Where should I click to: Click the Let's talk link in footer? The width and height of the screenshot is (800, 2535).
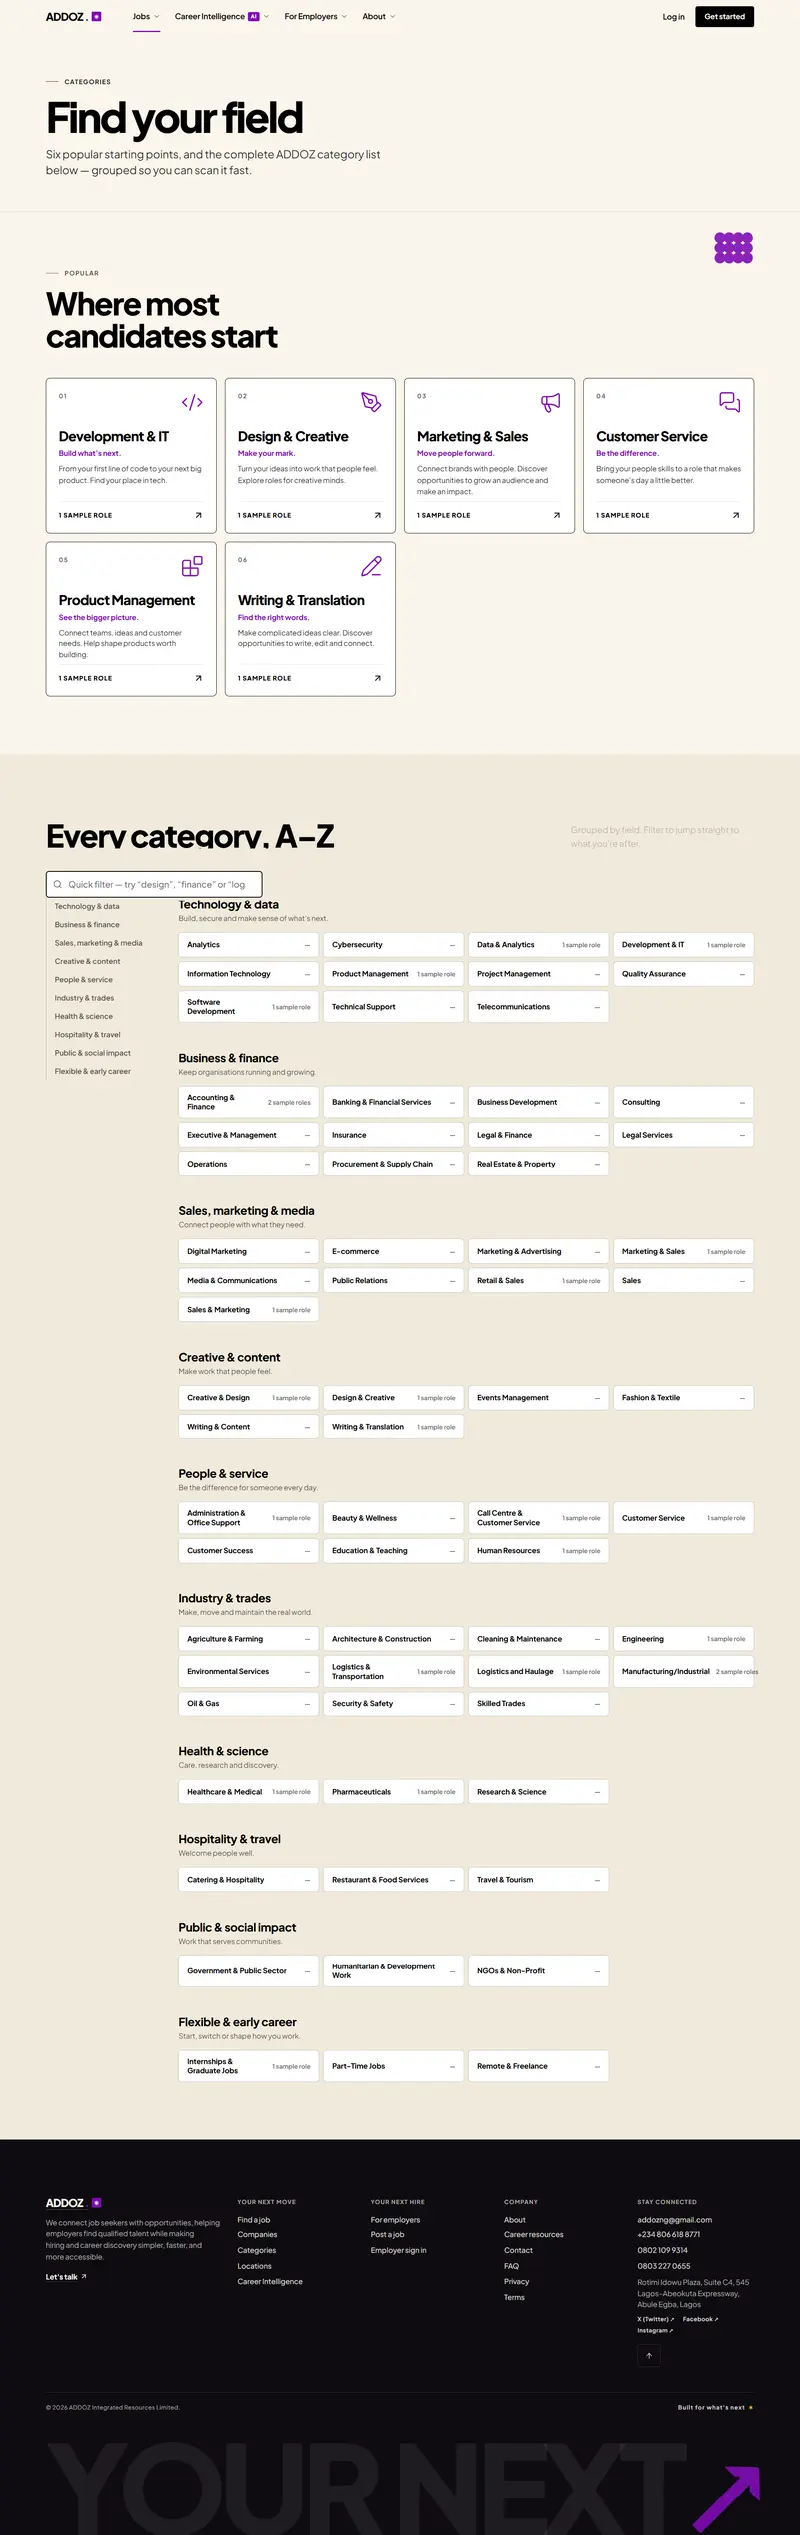coord(66,2277)
